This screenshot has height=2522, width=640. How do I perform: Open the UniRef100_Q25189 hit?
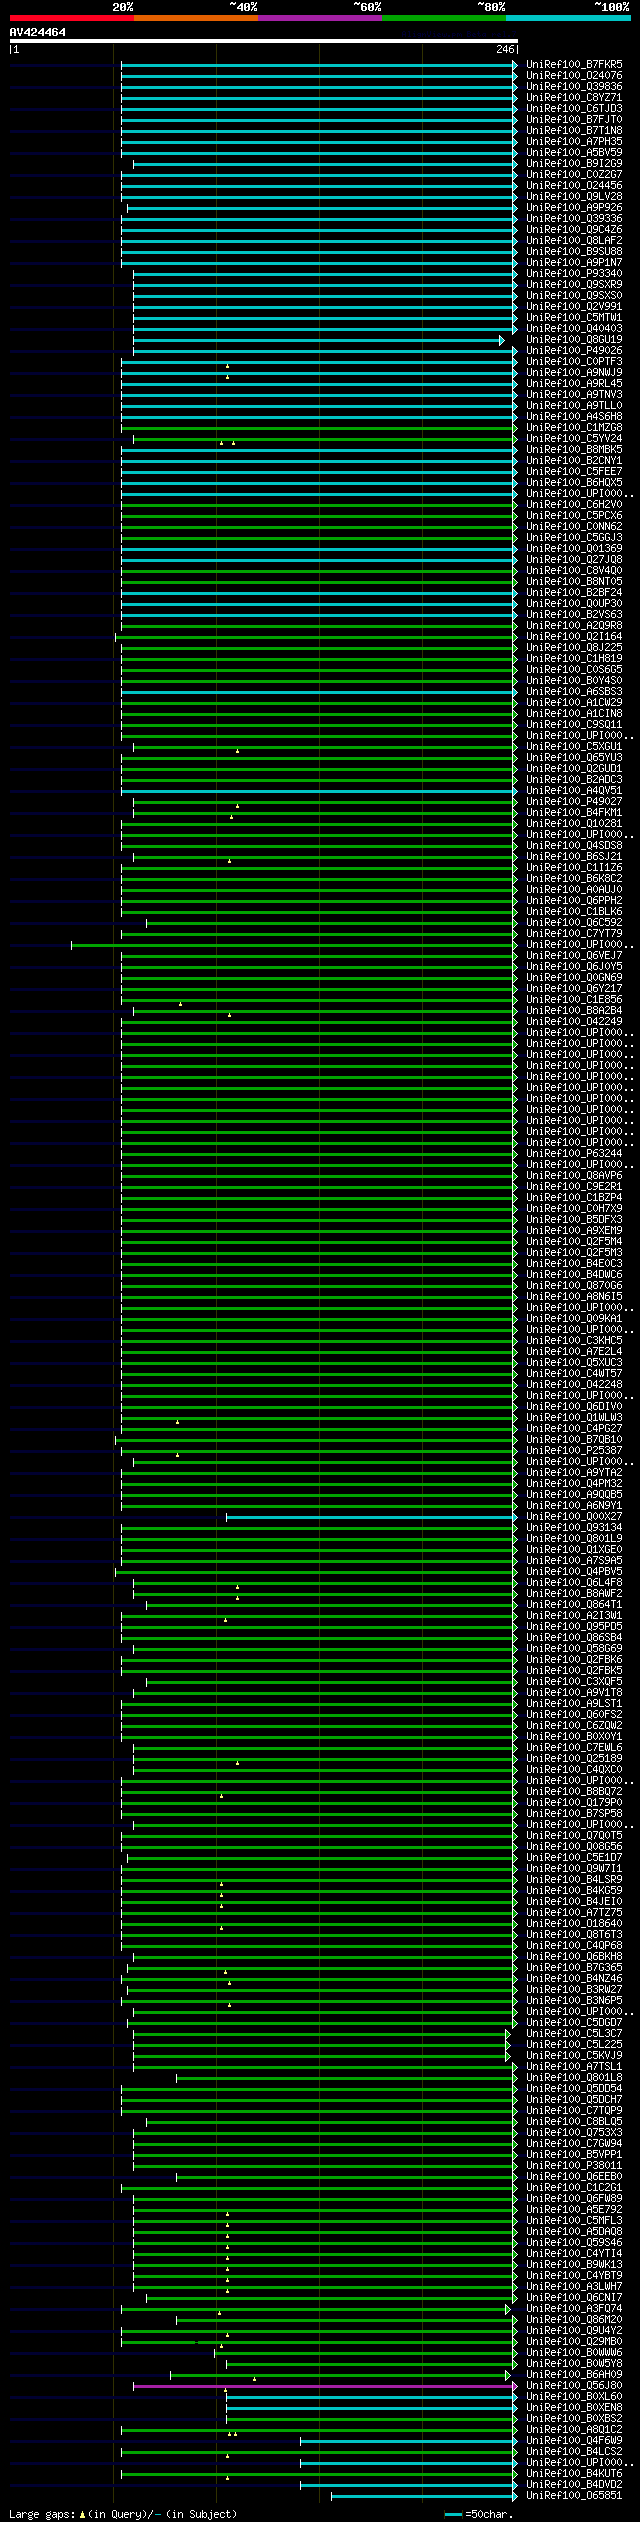[574, 1759]
